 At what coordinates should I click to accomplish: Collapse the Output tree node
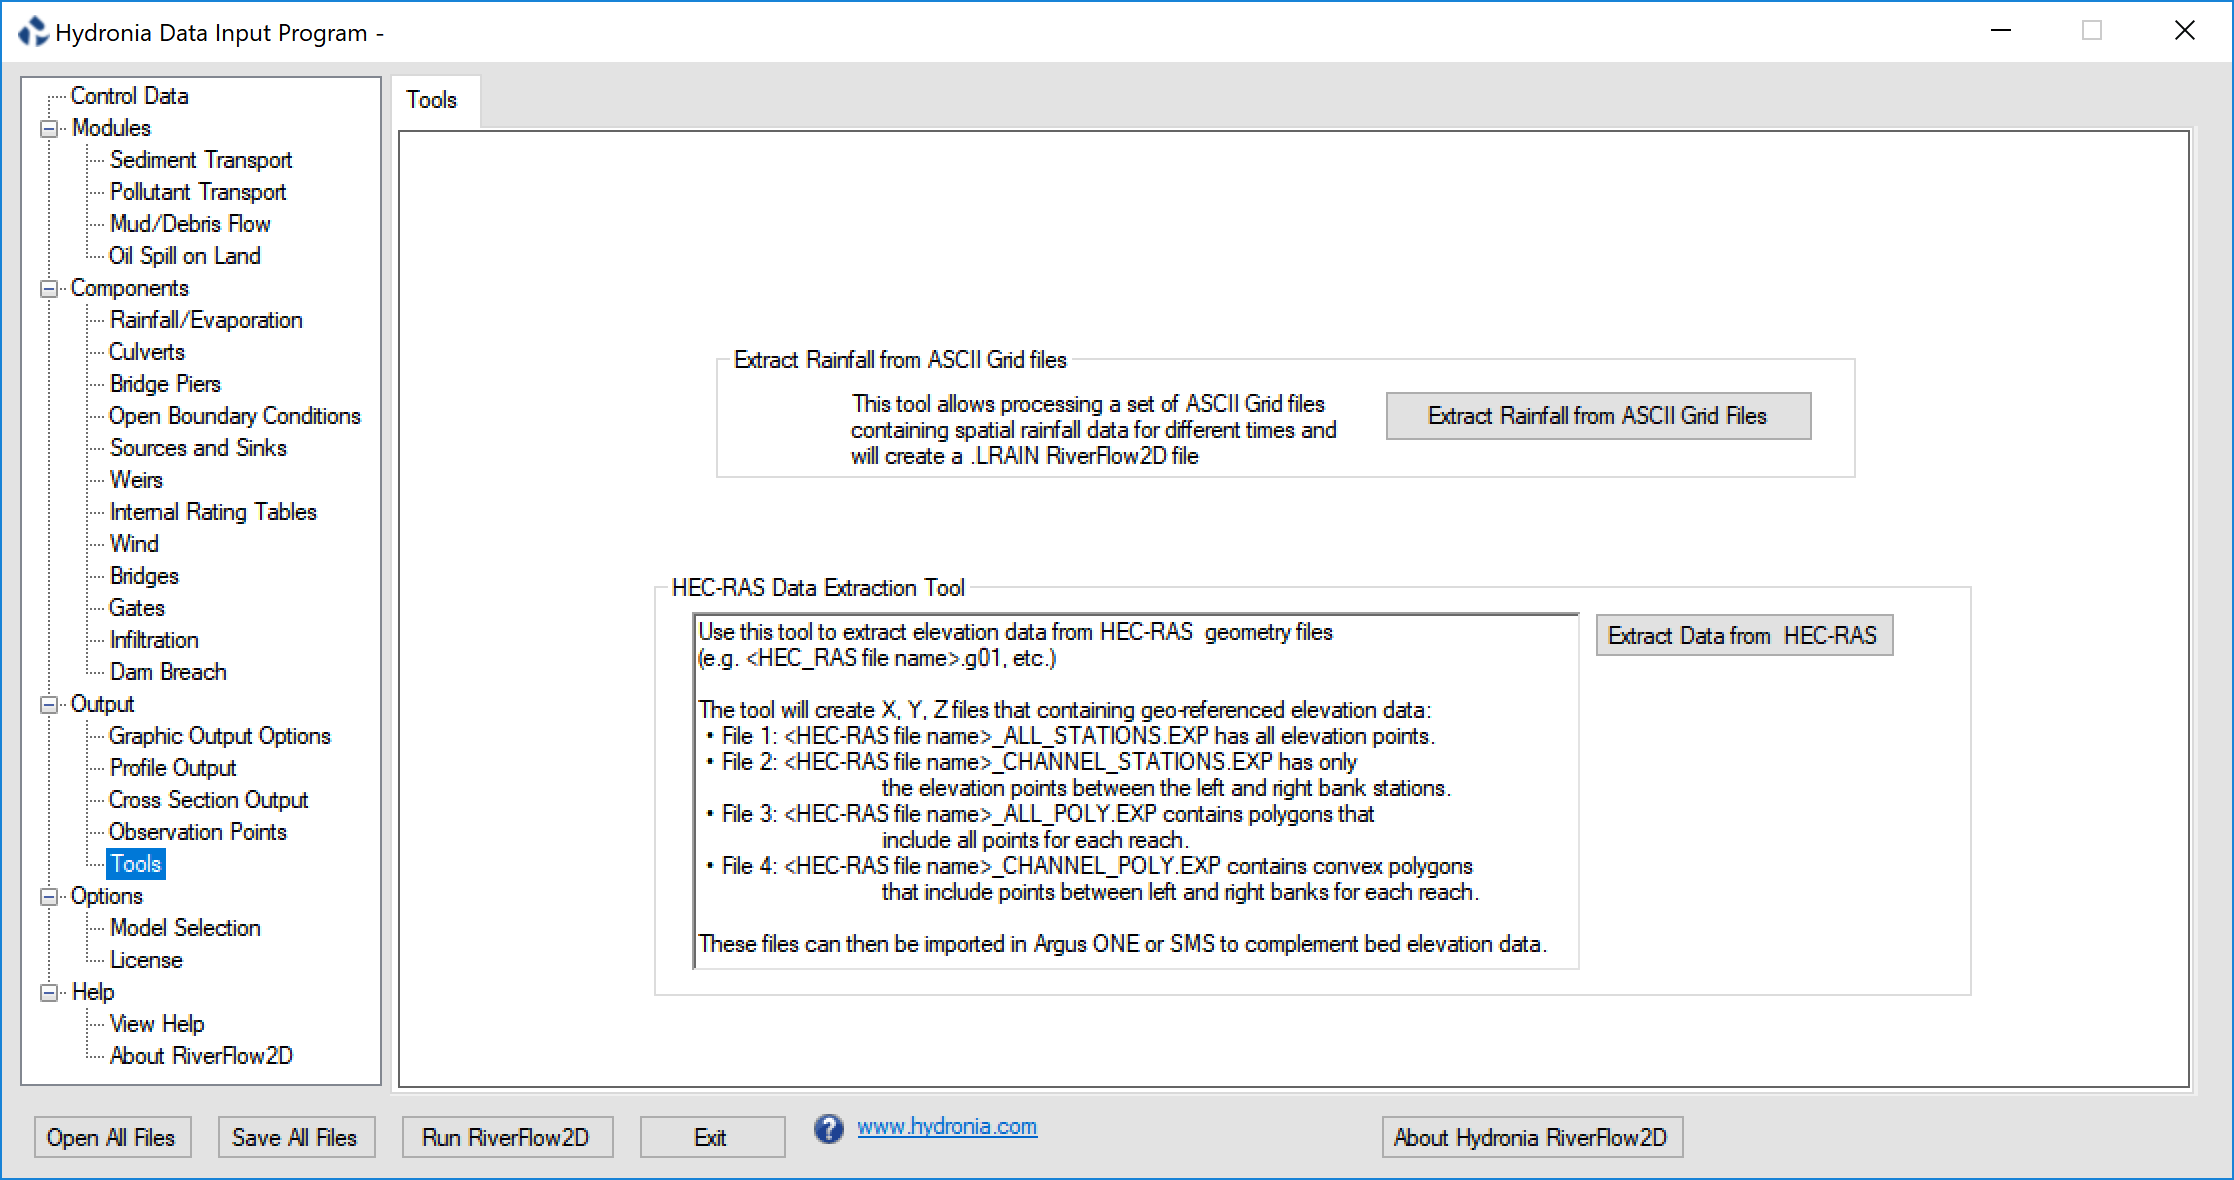pos(48,705)
